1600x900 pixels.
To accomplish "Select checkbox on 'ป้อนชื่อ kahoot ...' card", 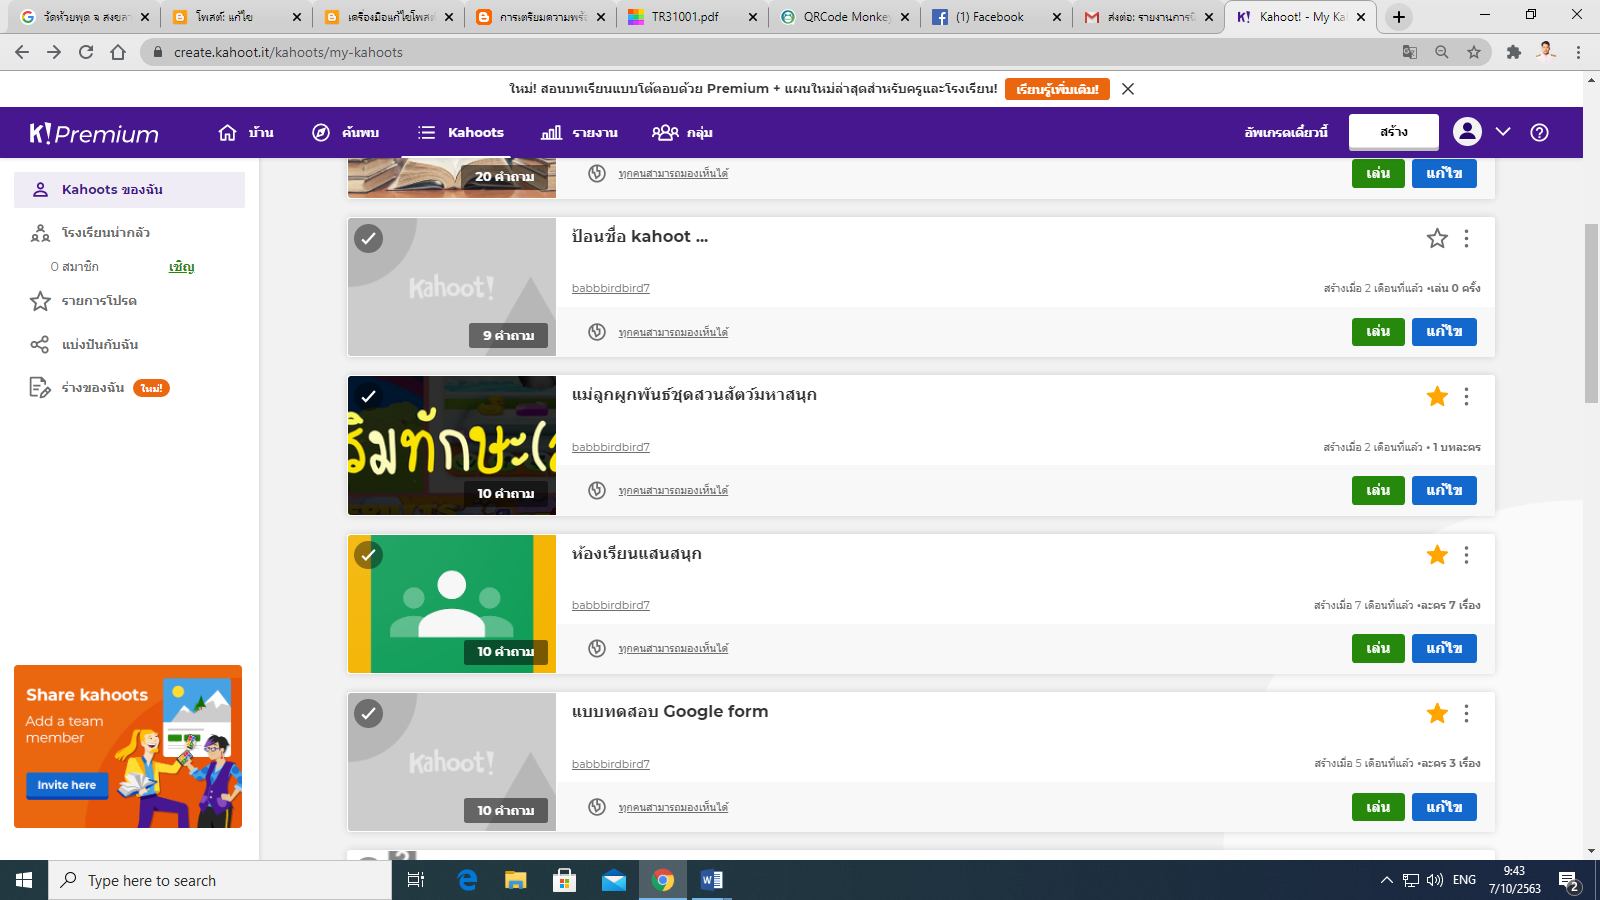I will coord(369,238).
